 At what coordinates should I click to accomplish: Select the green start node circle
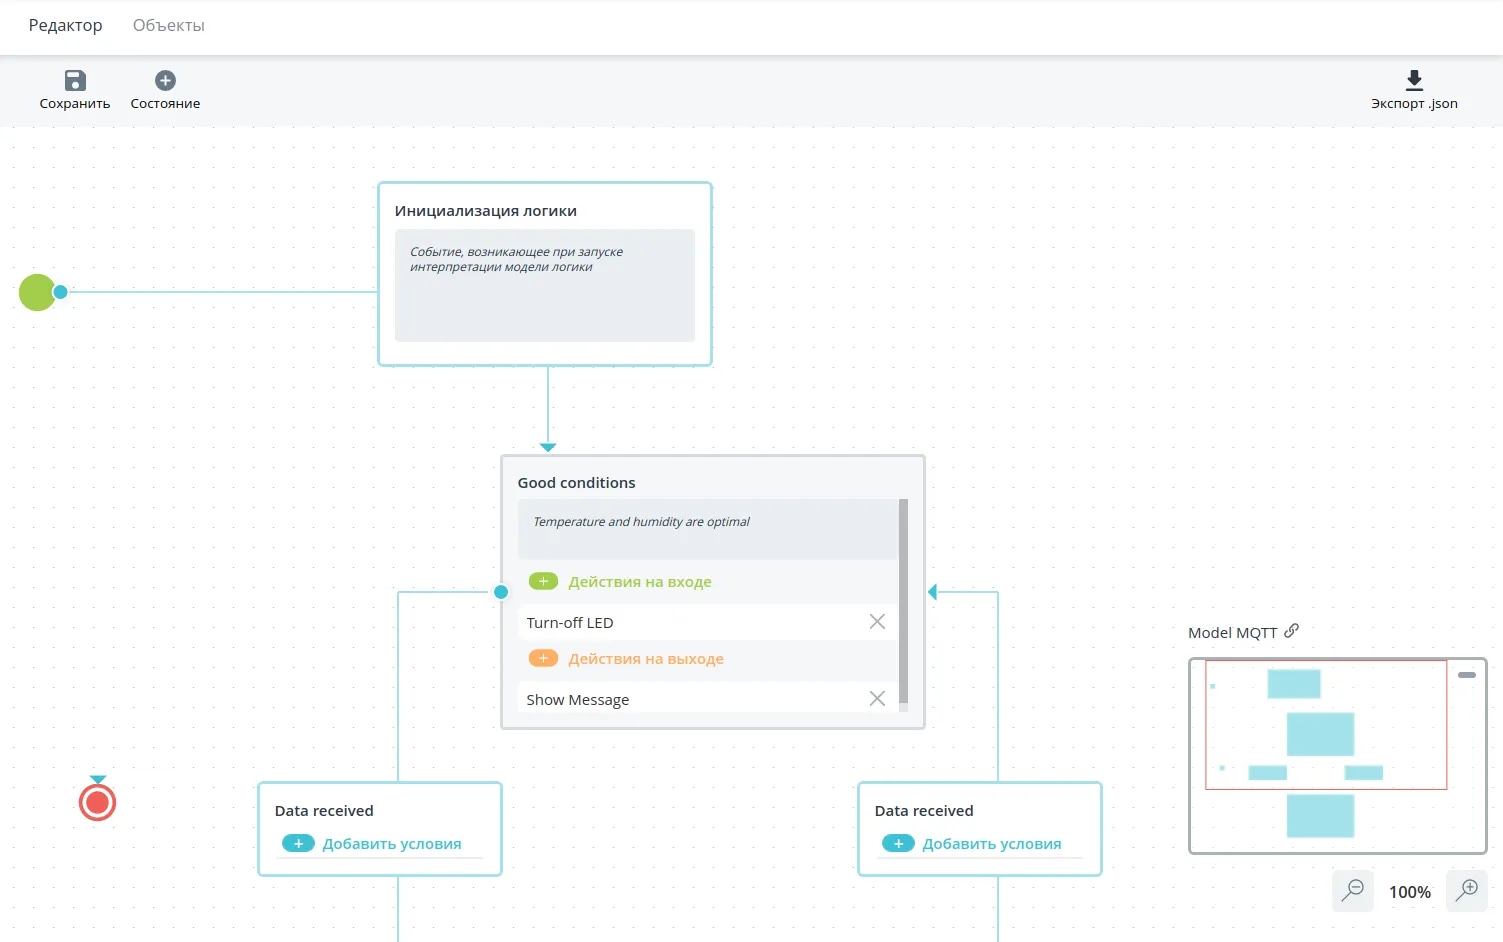(37, 292)
